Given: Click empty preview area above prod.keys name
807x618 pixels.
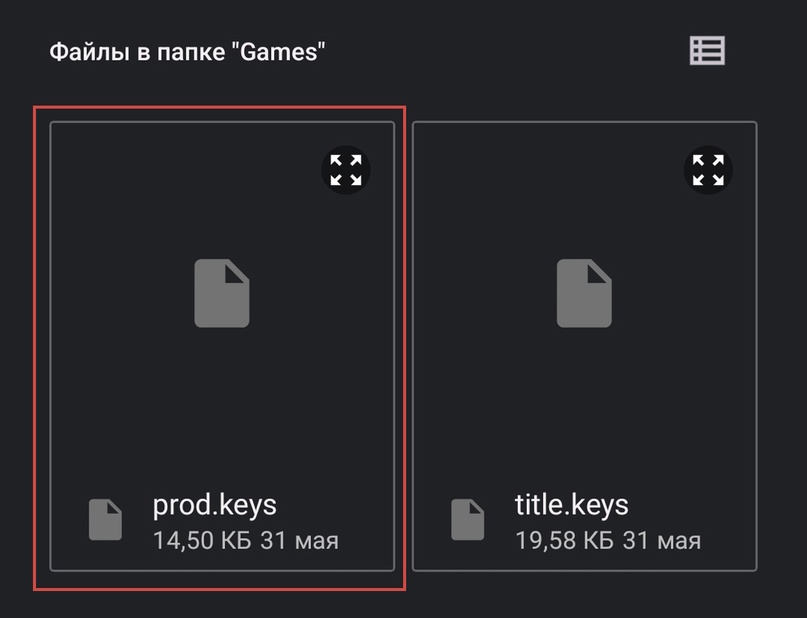Looking at the screenshot, I should [x=221, y=410].
